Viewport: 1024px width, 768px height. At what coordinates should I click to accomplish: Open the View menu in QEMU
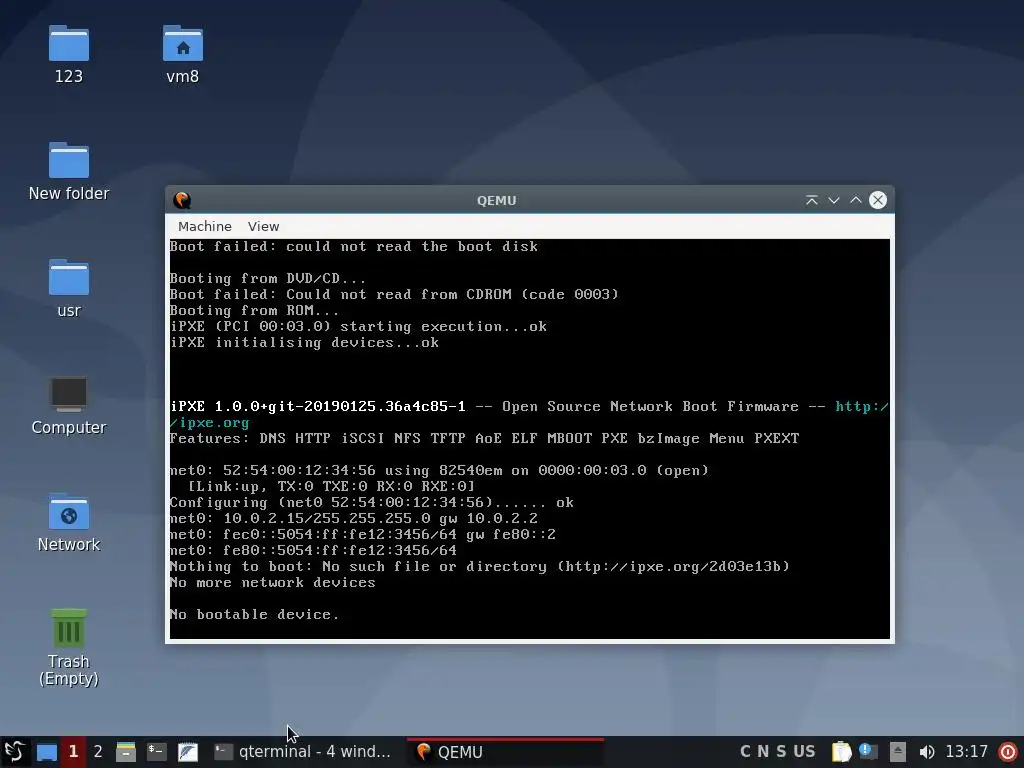coord(263,226)
